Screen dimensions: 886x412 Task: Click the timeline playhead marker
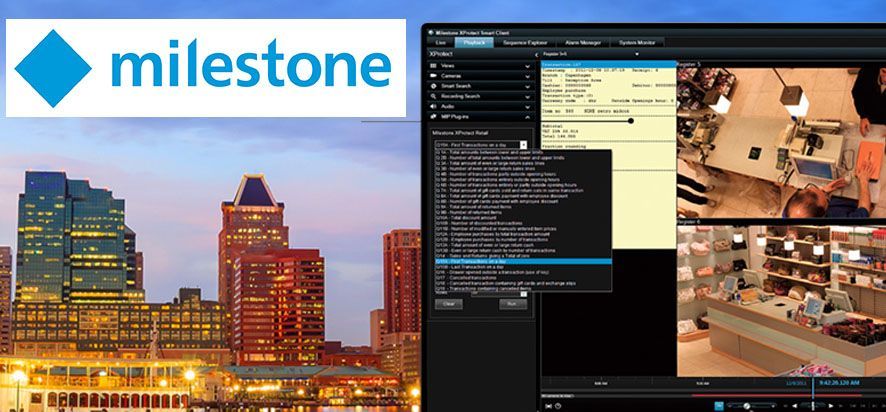point(813,389)
